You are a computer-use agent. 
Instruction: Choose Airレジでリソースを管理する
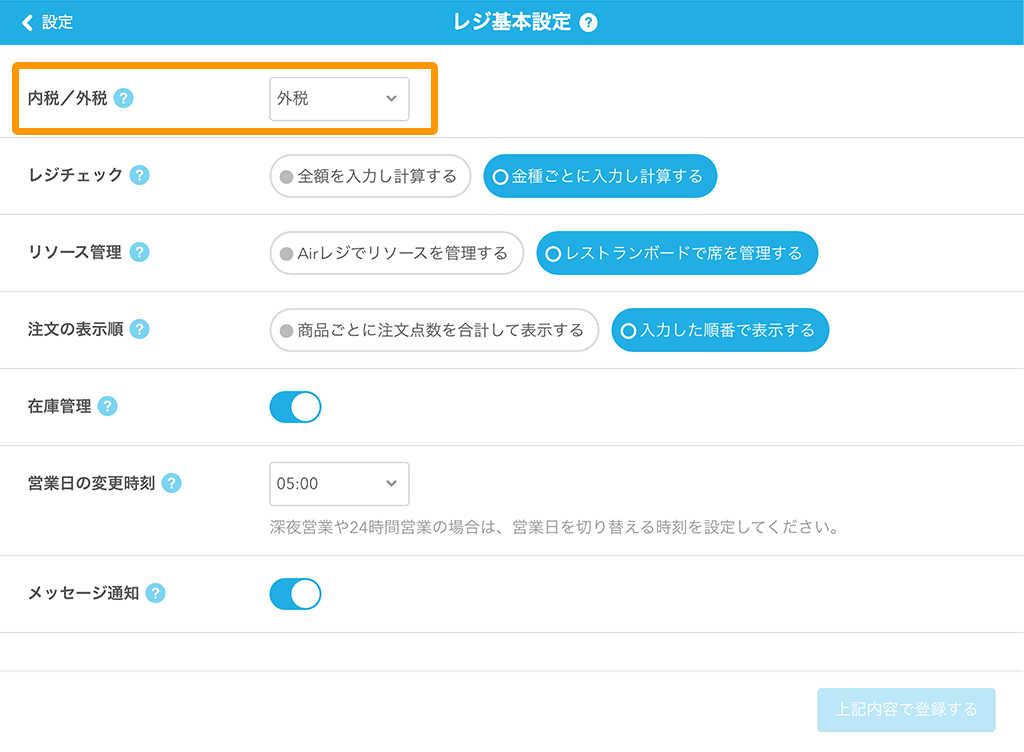pyautogui.click(x=396, y=253)
